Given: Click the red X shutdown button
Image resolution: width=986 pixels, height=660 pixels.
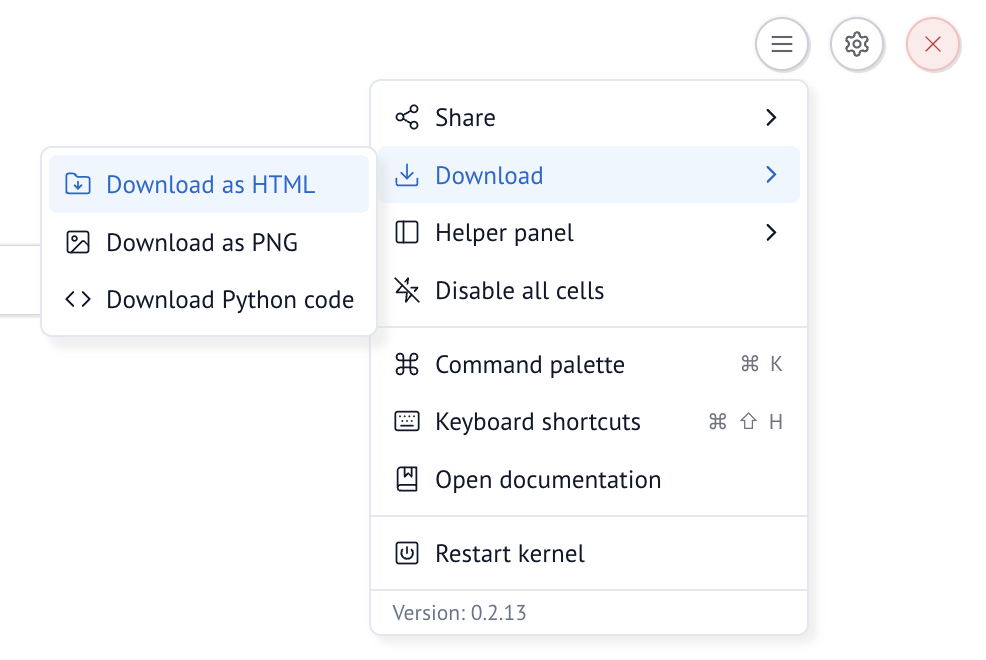Looking at the screenshot, I should [933, 44].
